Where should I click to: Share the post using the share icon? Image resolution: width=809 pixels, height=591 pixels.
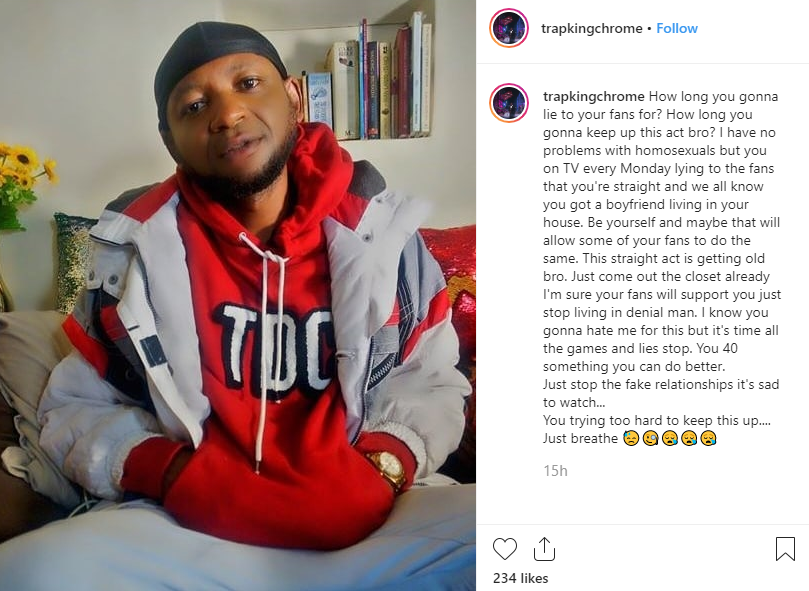(x=544, y=549)
